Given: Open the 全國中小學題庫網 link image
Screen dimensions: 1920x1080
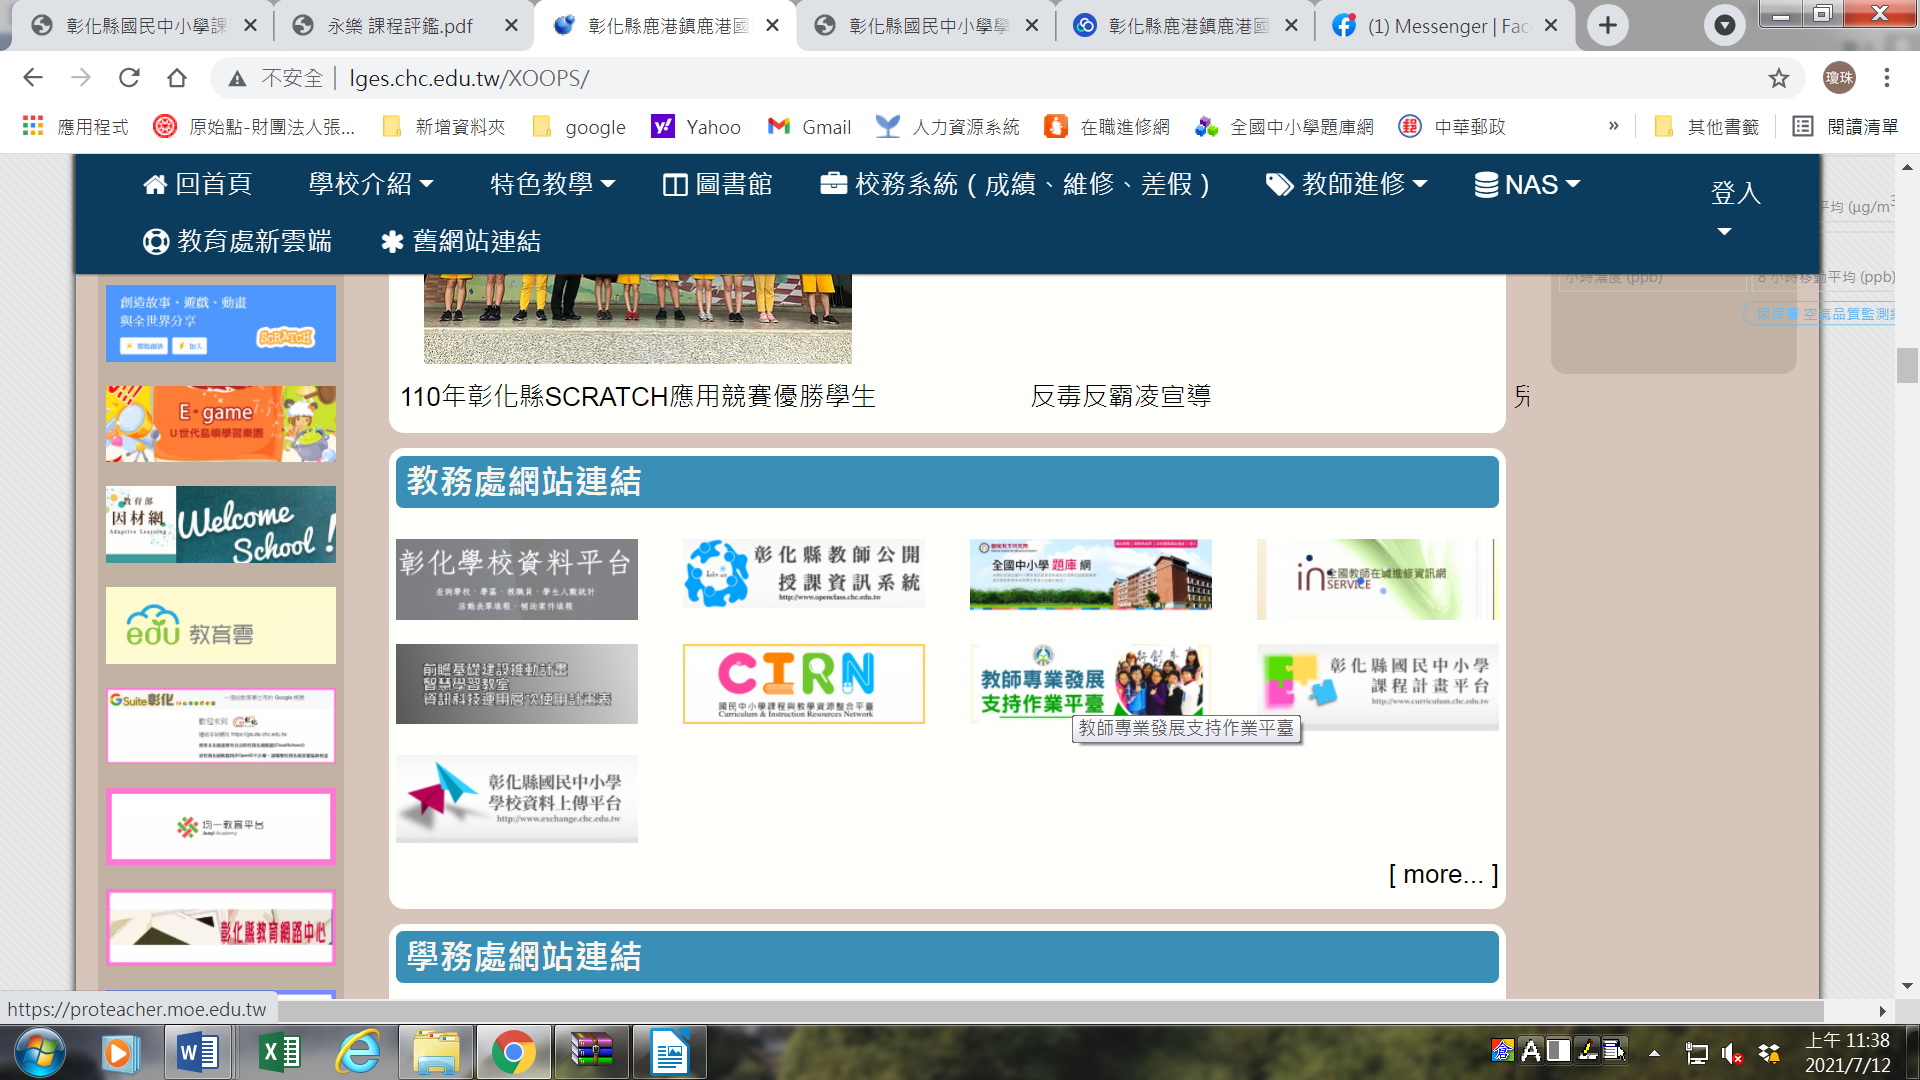Looking at the screenshot, I should [1091, 574].
